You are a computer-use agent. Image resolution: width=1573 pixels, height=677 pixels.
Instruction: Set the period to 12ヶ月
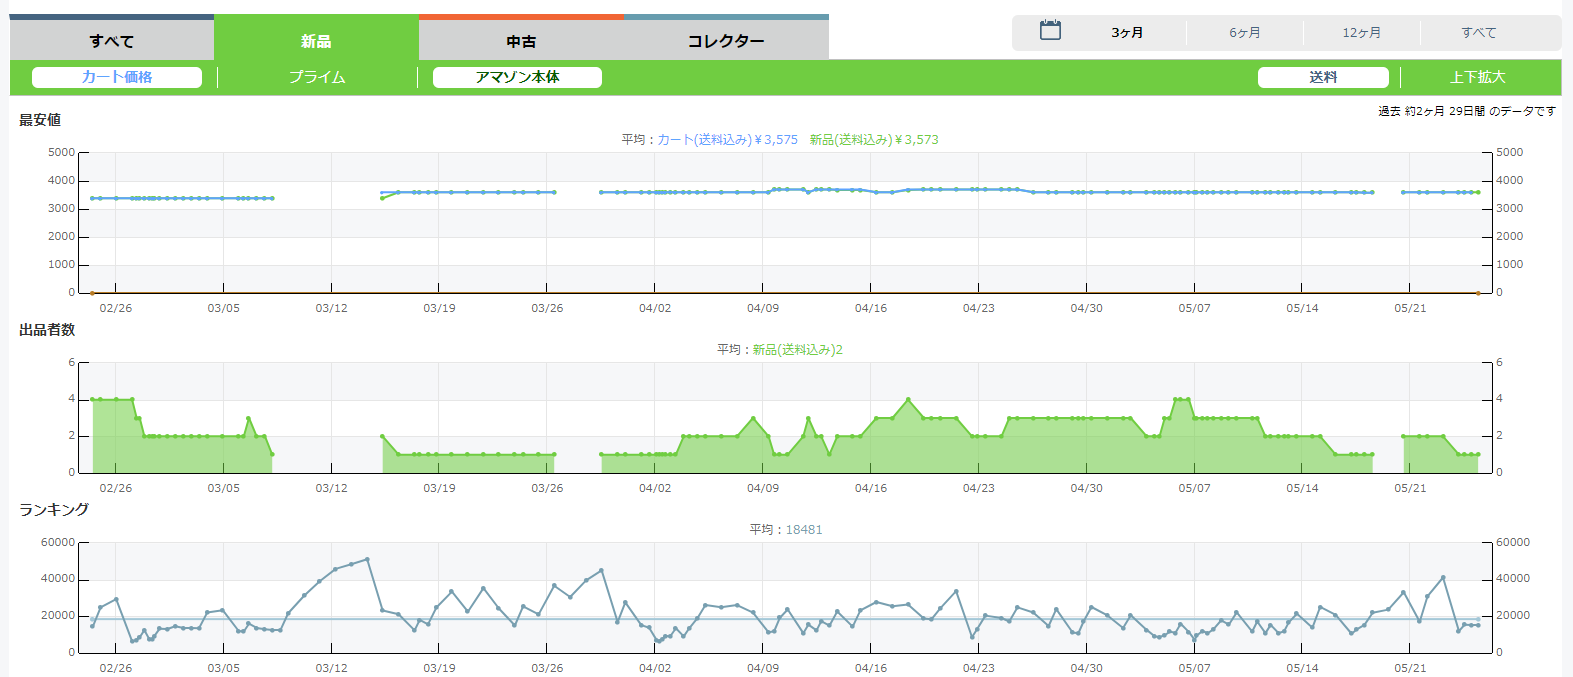click(x=1362, y=33)
